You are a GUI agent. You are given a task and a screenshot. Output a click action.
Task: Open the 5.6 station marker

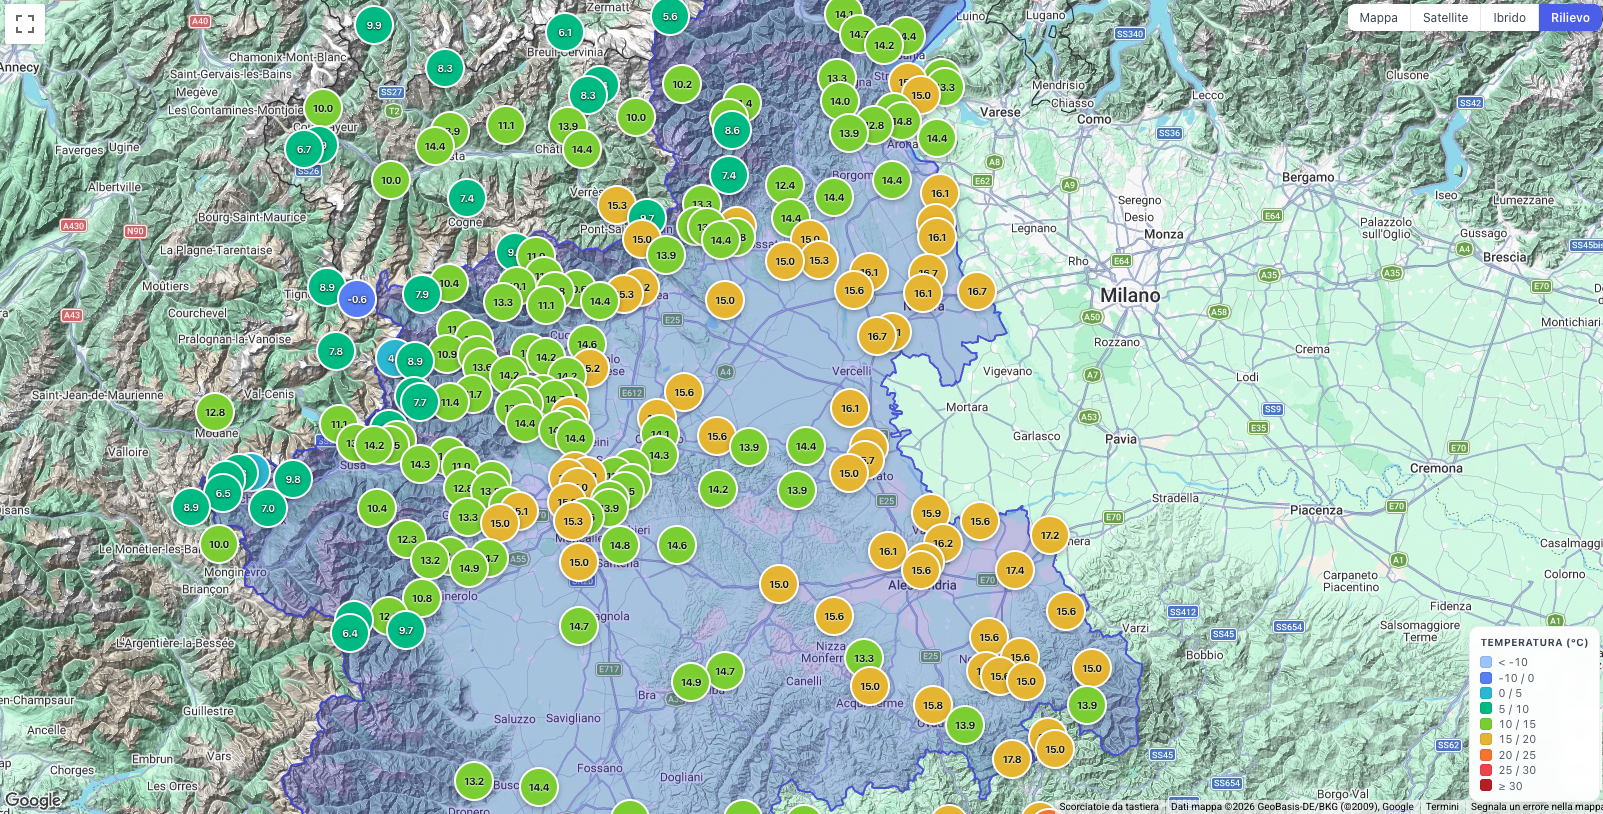coord(670,16)
